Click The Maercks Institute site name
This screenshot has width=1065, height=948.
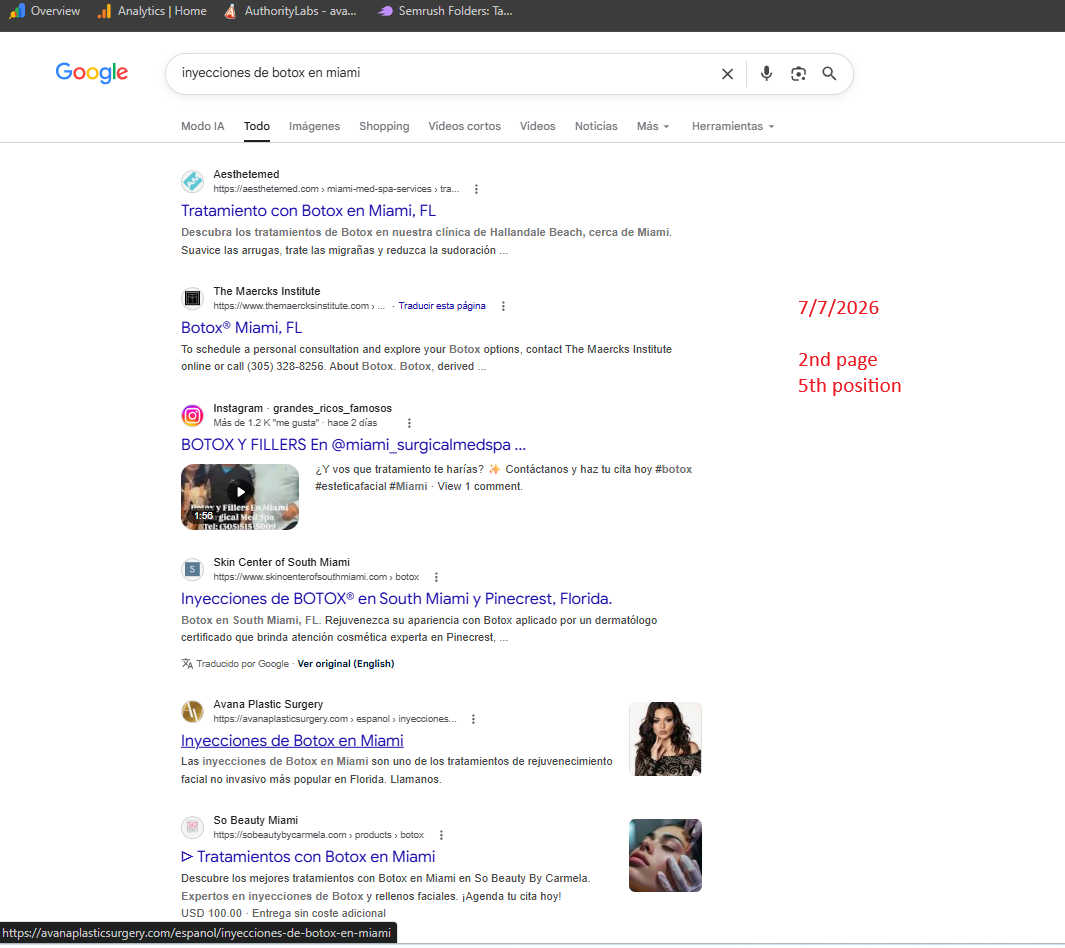267,291
